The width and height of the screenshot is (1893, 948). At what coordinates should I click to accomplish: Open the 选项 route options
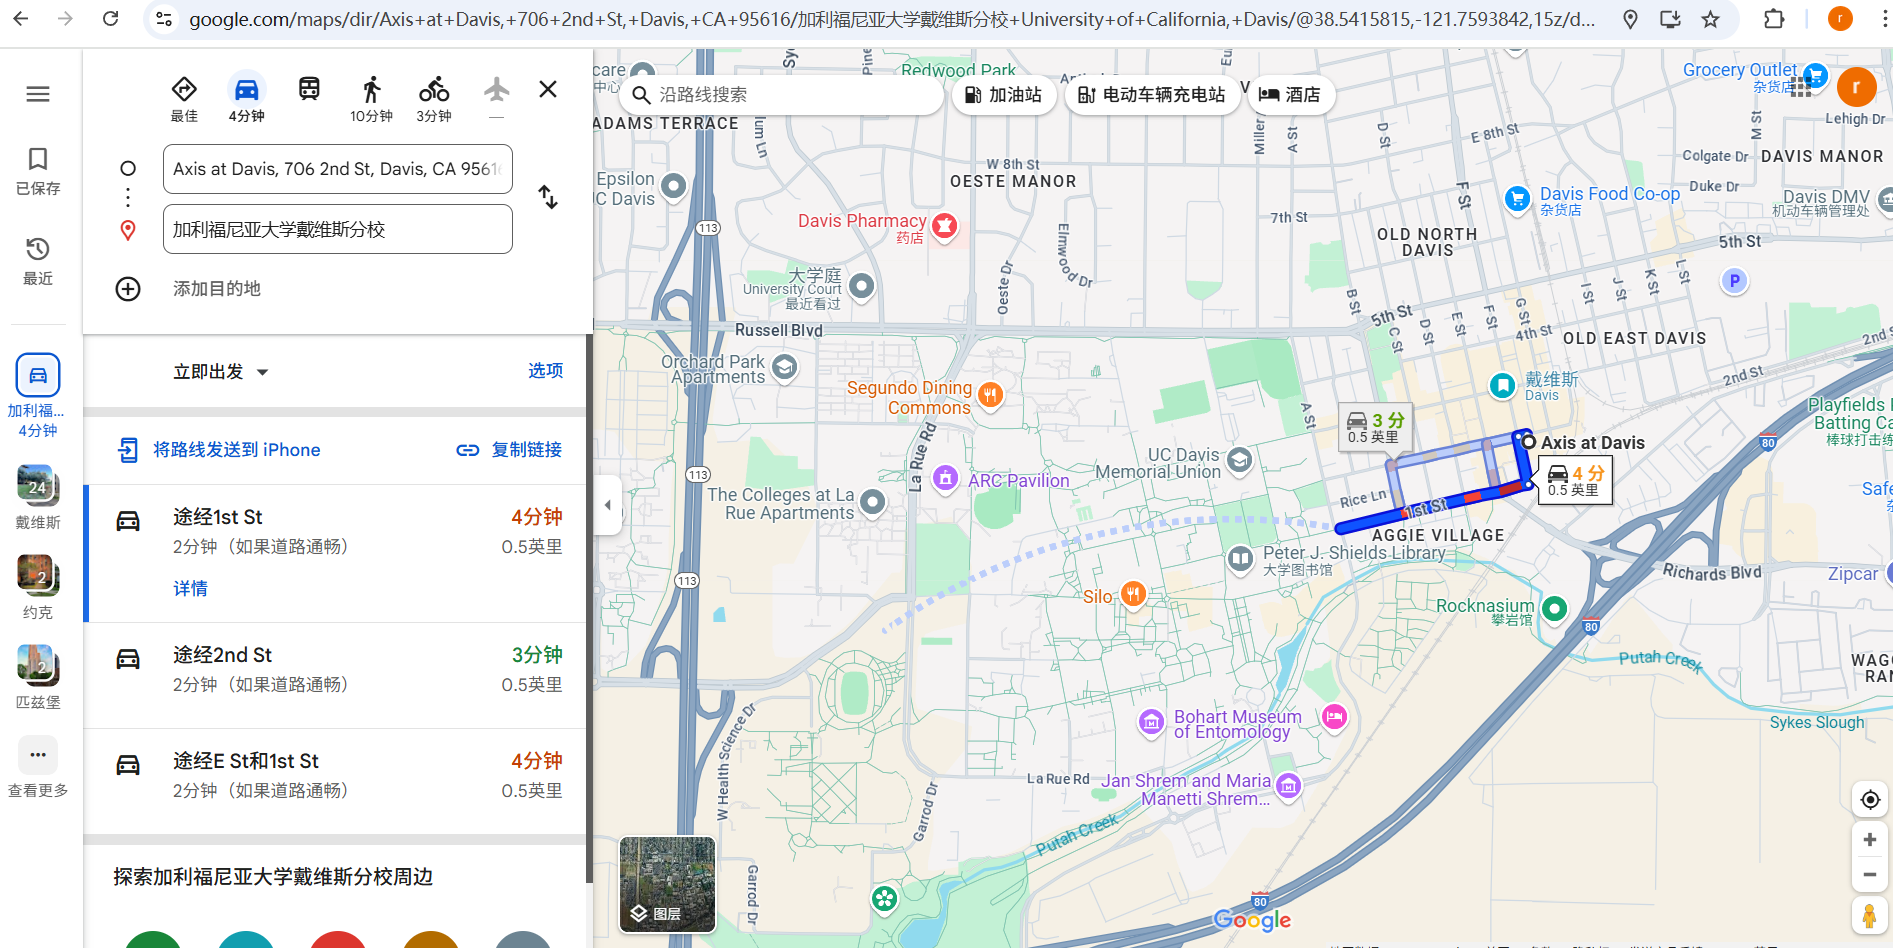coord(545,371)
